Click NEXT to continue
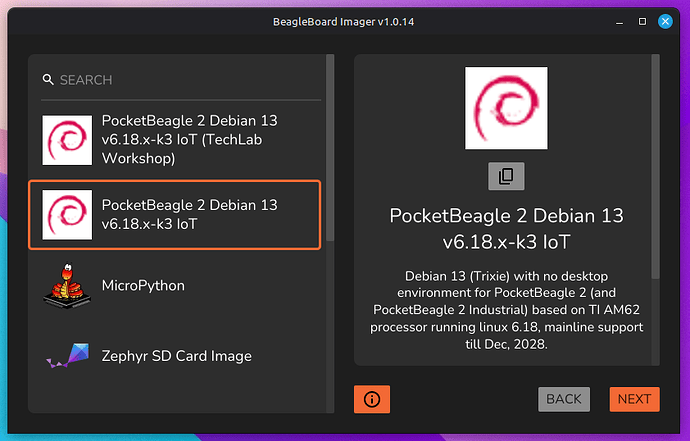The height and width of the screenshot is (441, 690). tap(635, 399)
